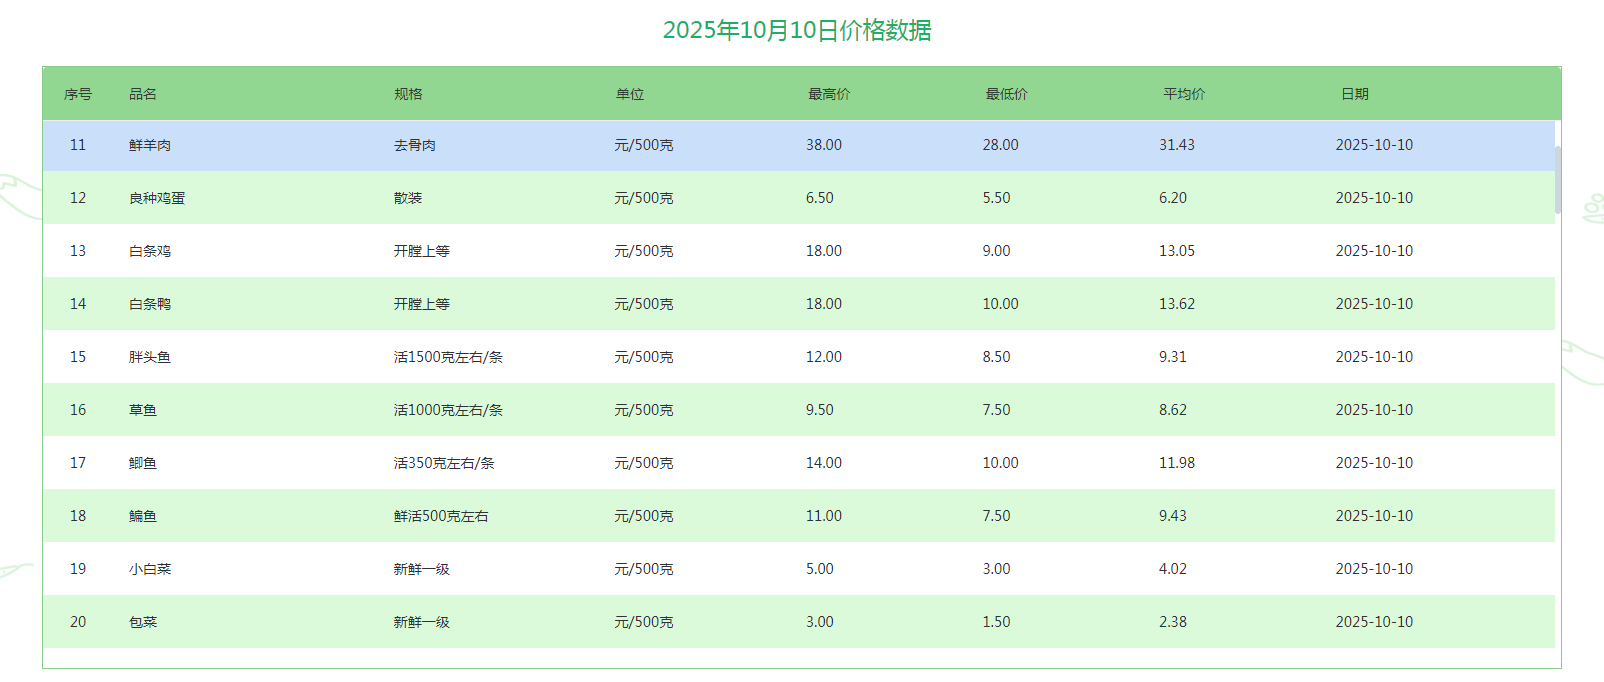Image resolution: width=1604 pixels, height=682 pixels.
Task: Click the 小白菜 average price 4.02
Action: point(1173,569)
